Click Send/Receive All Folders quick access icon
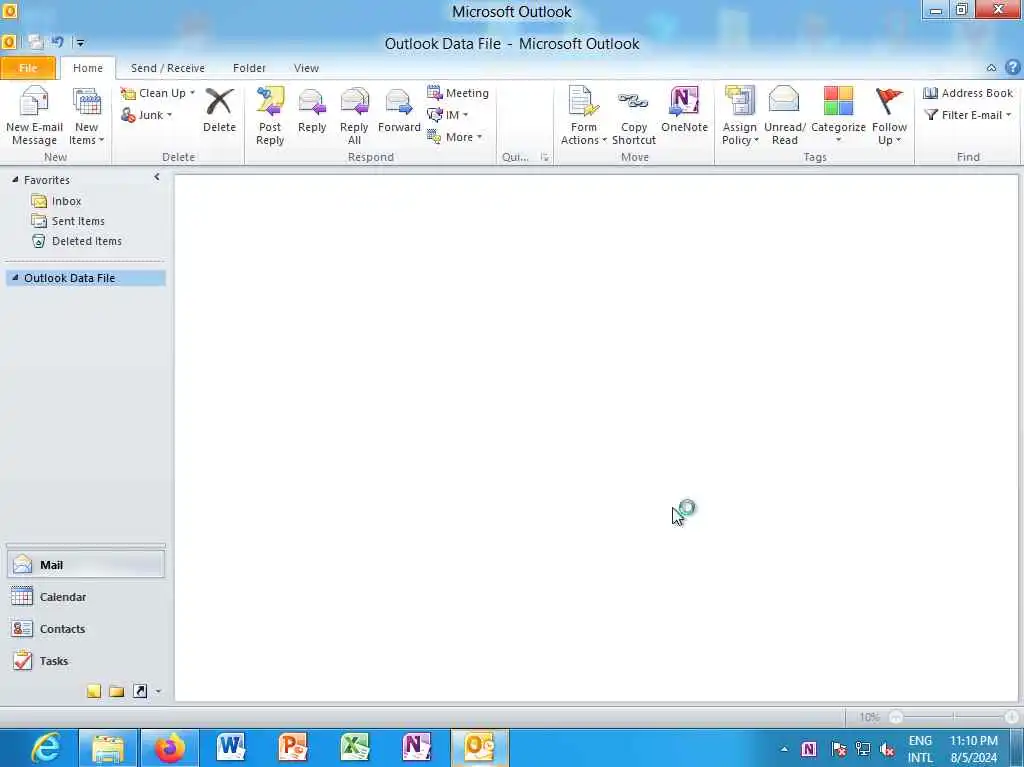 pos(36,42)
